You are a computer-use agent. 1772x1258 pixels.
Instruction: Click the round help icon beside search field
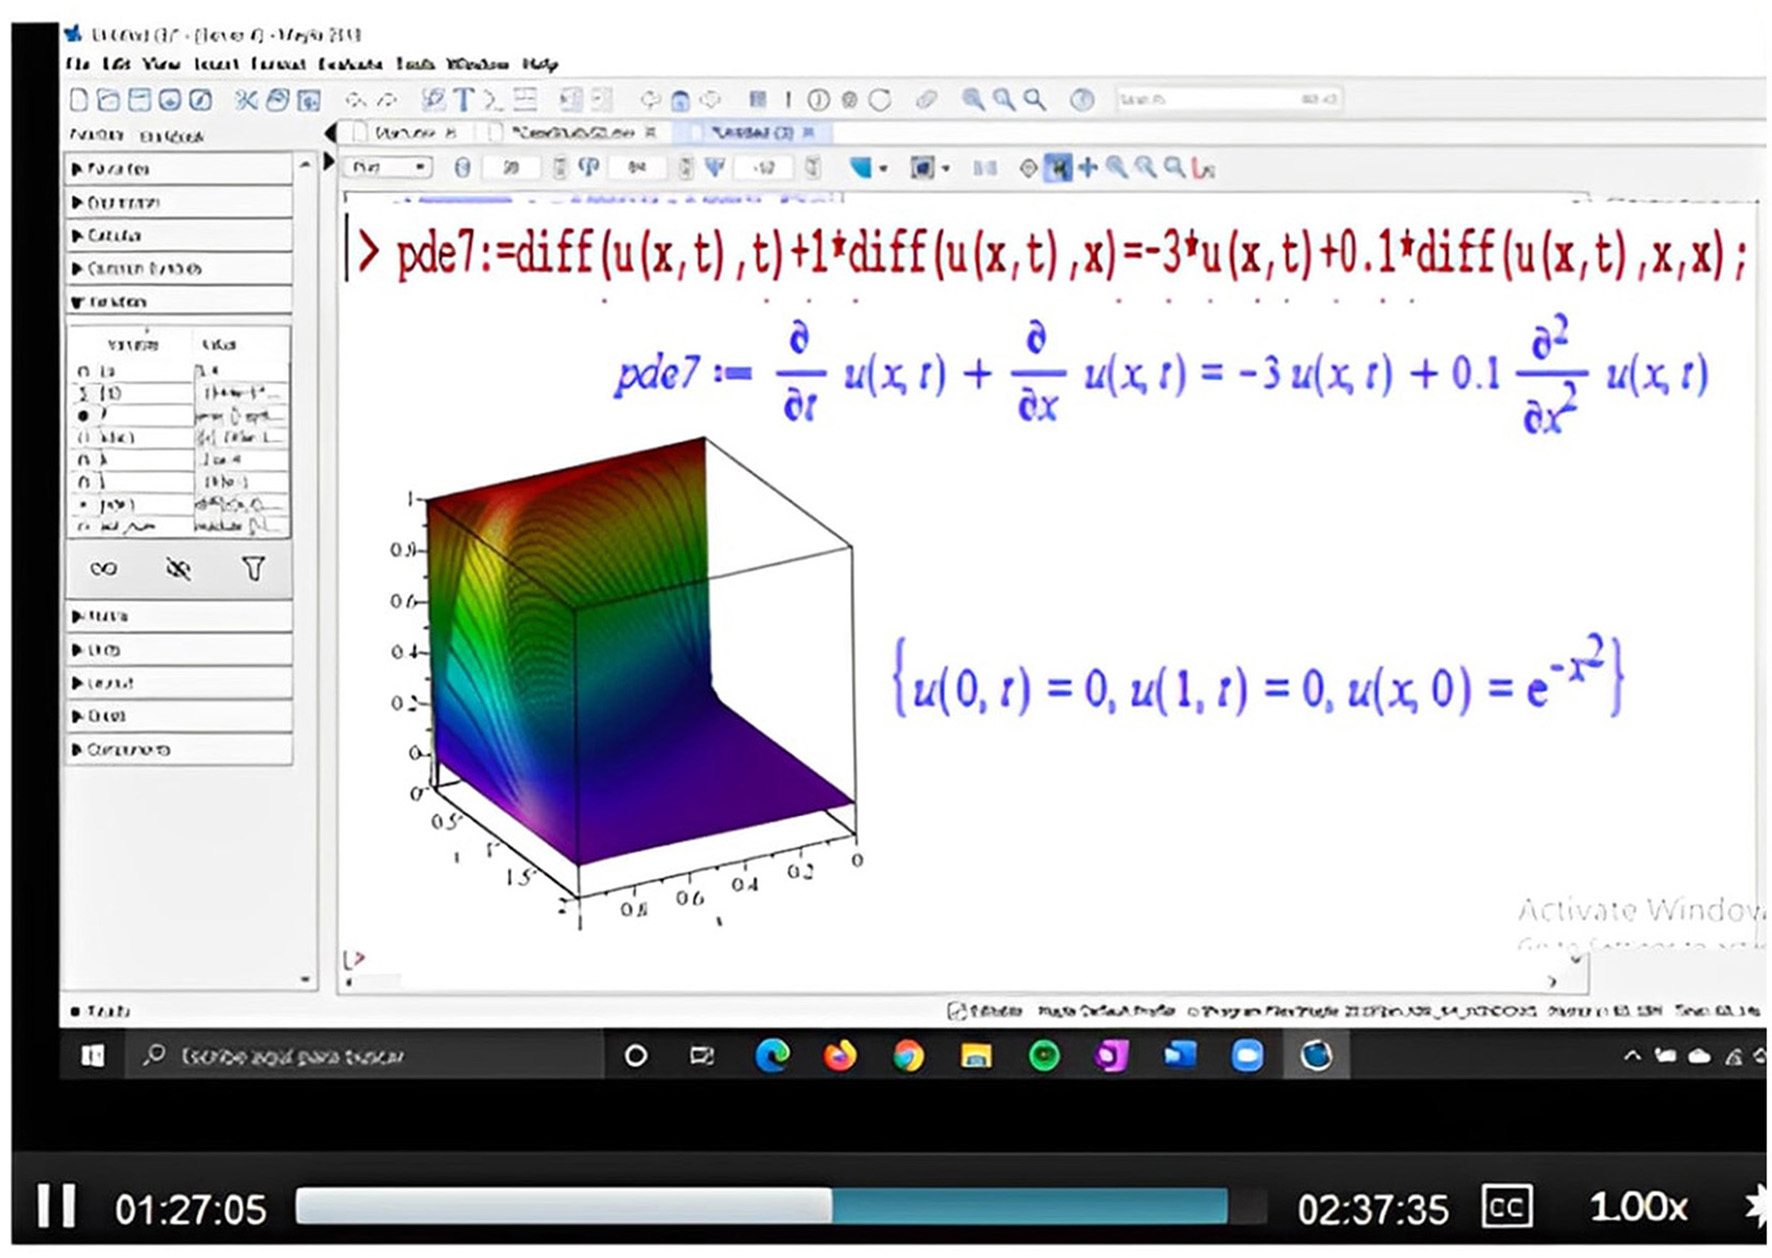pyautogui.click(x=1081, y=100)
